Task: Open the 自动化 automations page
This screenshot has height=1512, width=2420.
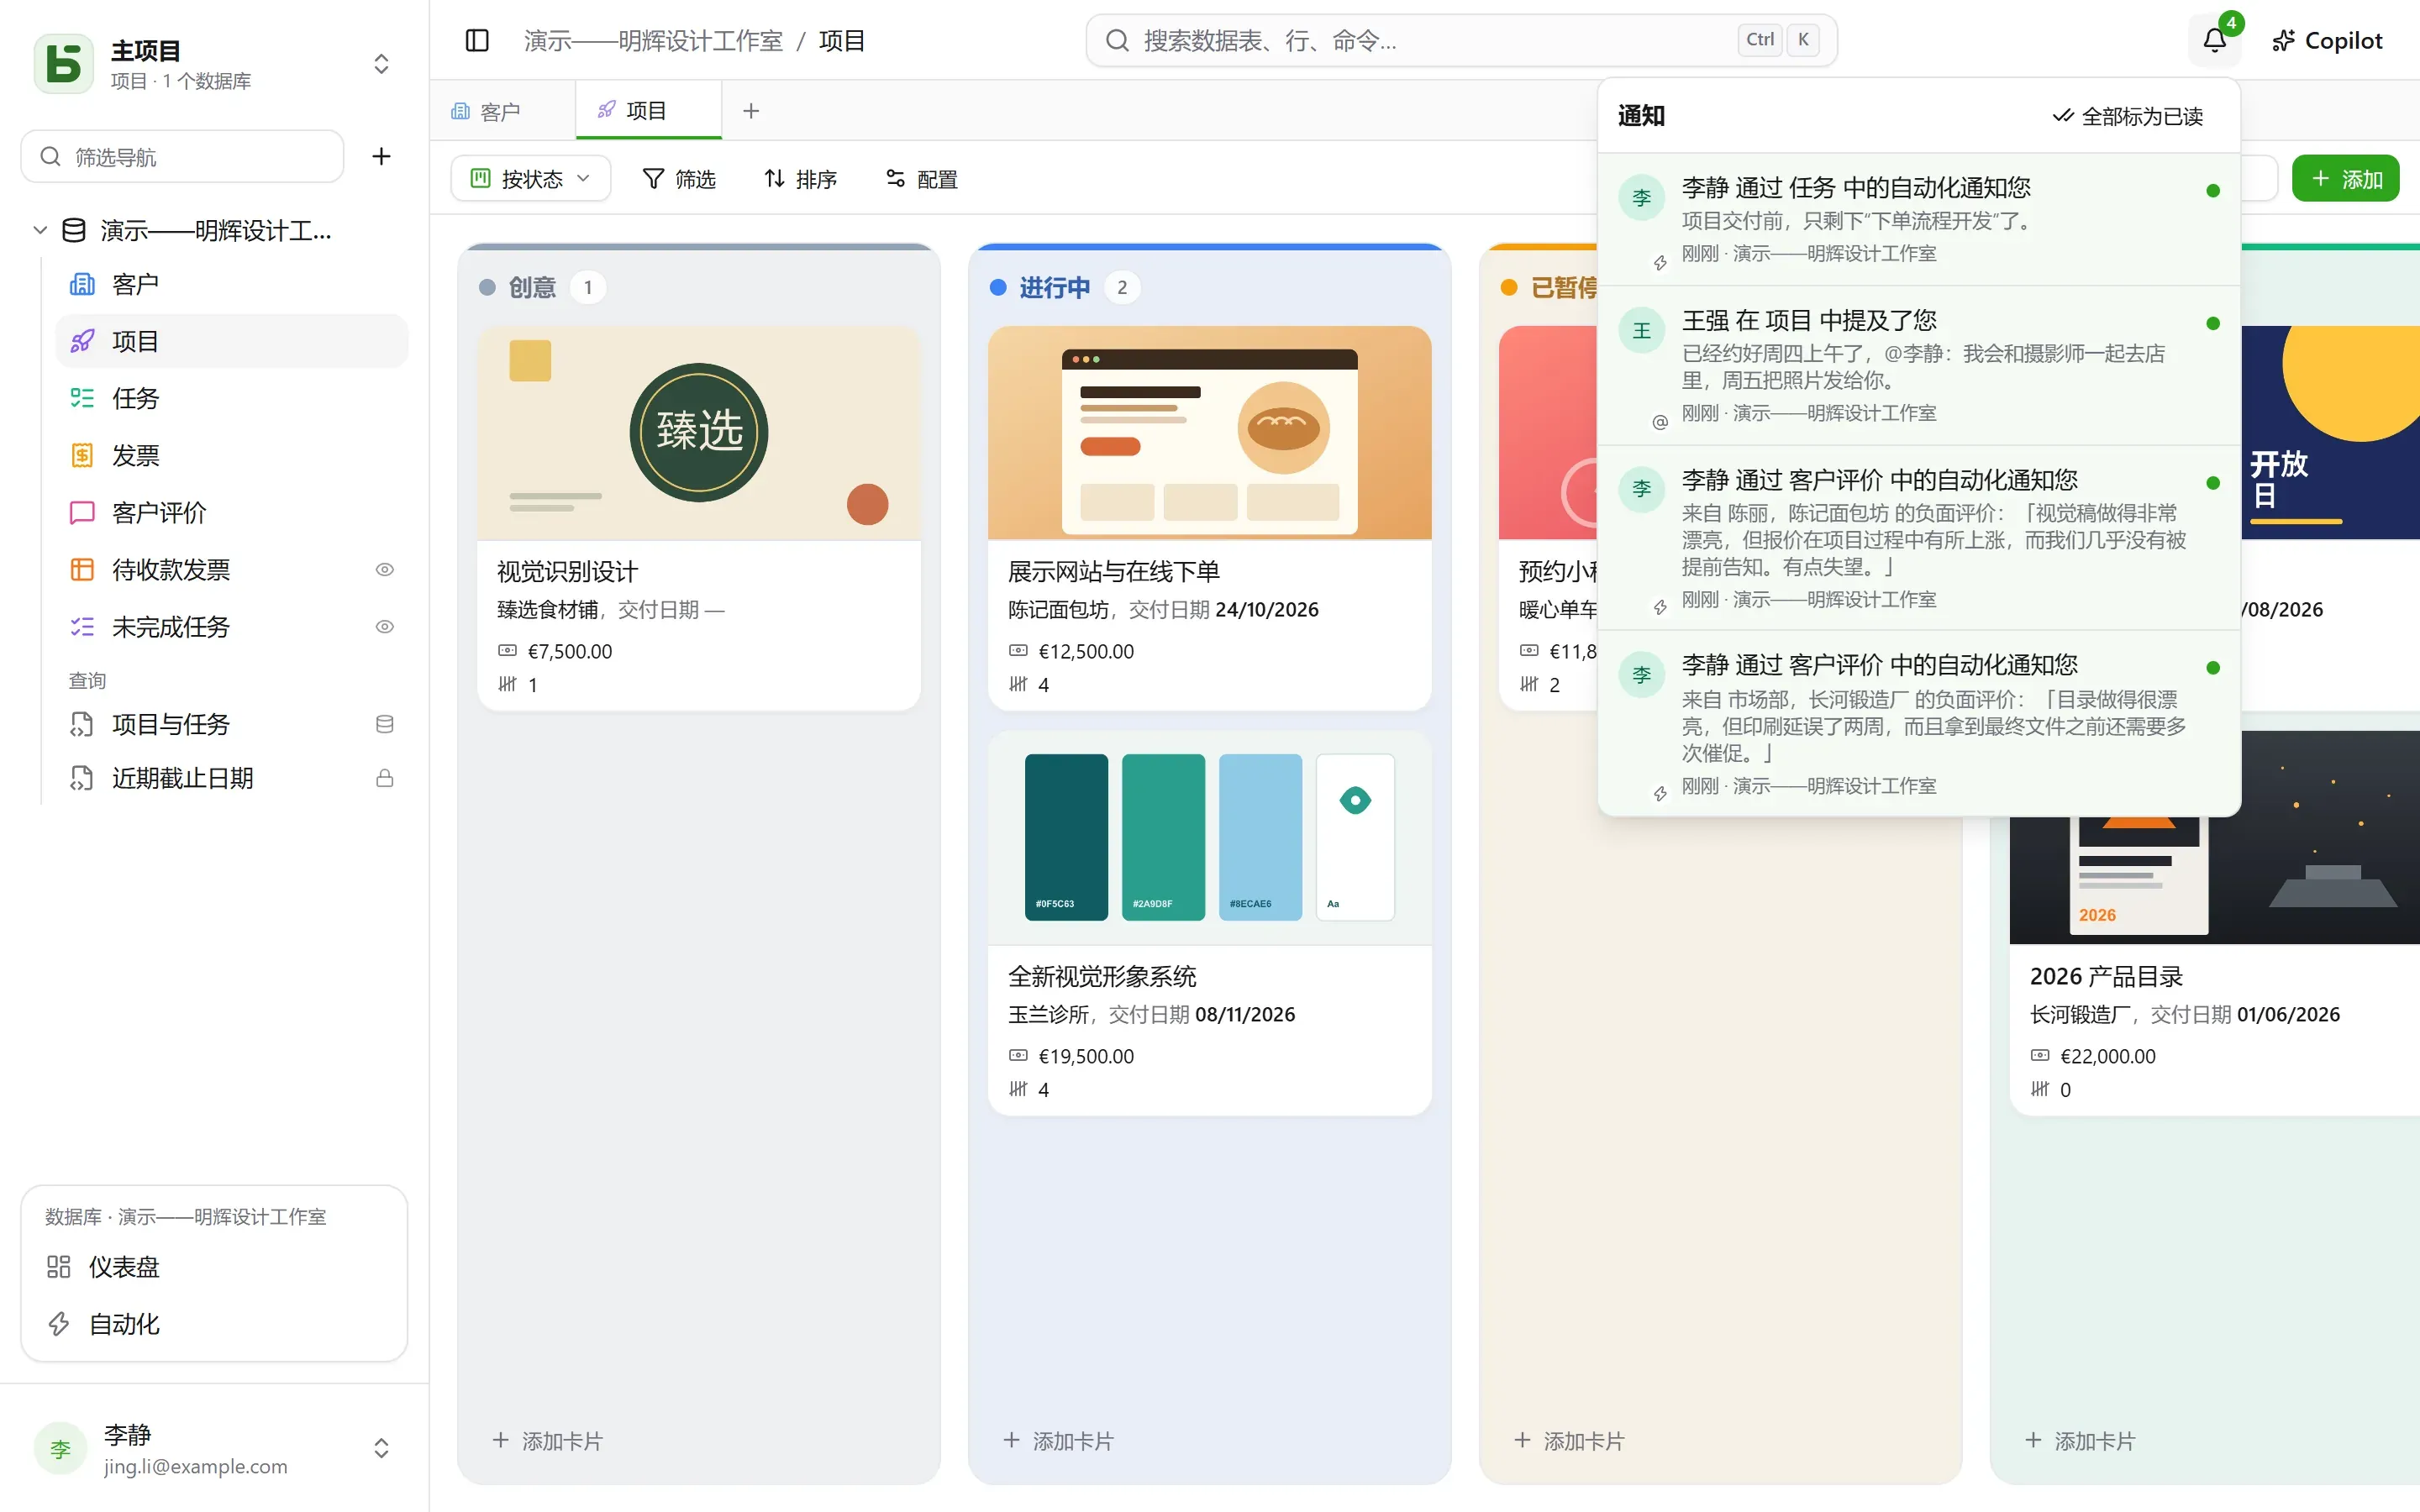Action: point(214,1323)
